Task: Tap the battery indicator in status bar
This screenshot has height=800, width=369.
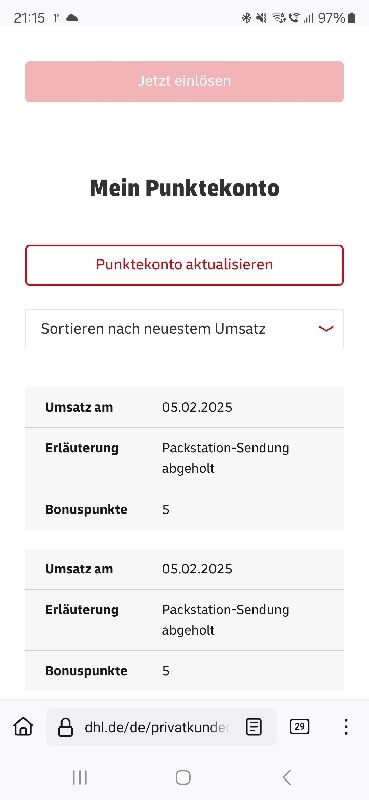Action: pos(351,18)
